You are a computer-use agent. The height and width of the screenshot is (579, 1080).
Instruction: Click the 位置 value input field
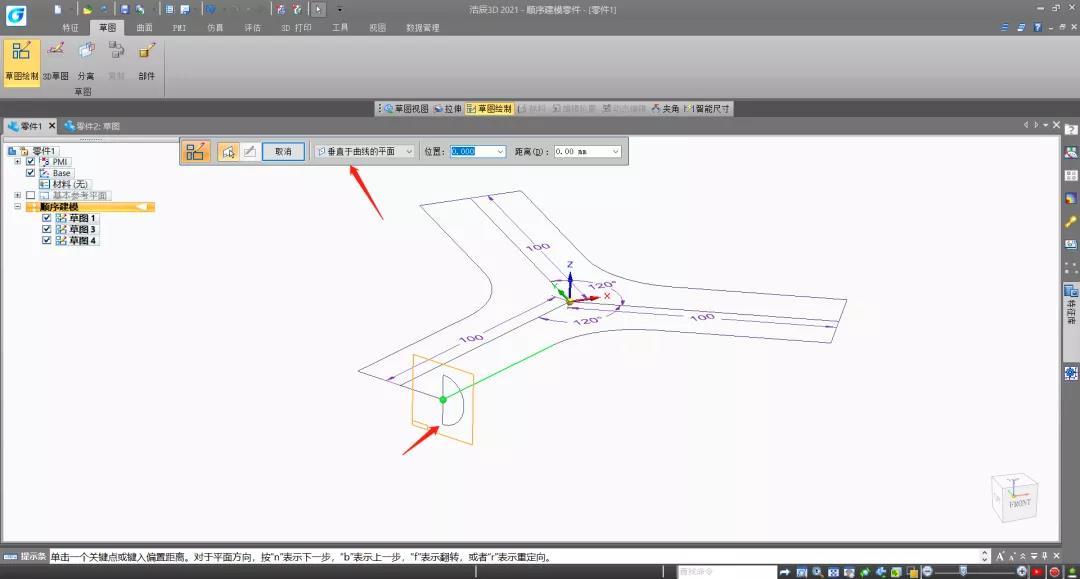(x=472, y=151)
